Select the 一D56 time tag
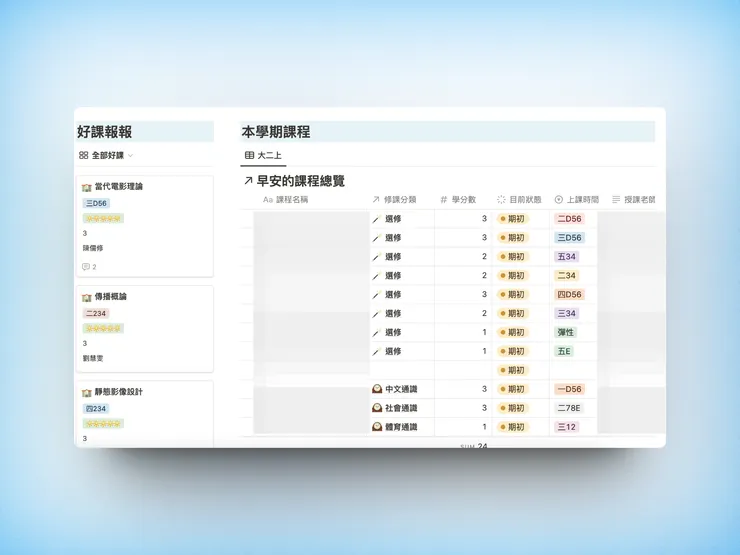 coord(569,389)
